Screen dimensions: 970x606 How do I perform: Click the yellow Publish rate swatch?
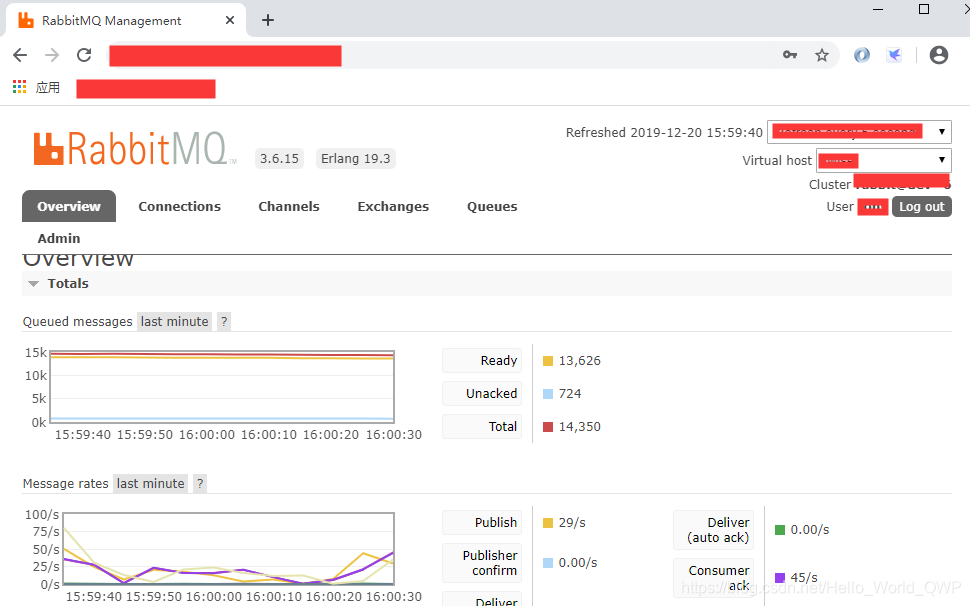547,523
